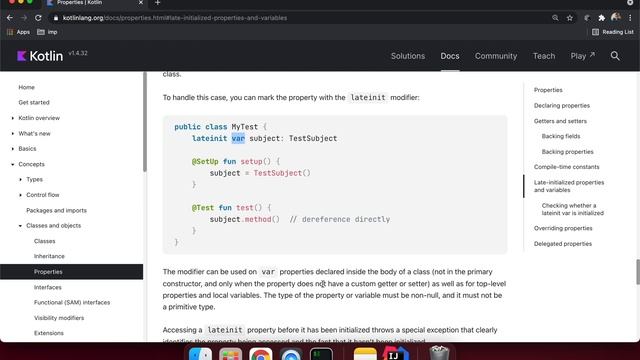Jump to Overriding properties section
This screenshot has height=360, width=640.
[563, 228]
